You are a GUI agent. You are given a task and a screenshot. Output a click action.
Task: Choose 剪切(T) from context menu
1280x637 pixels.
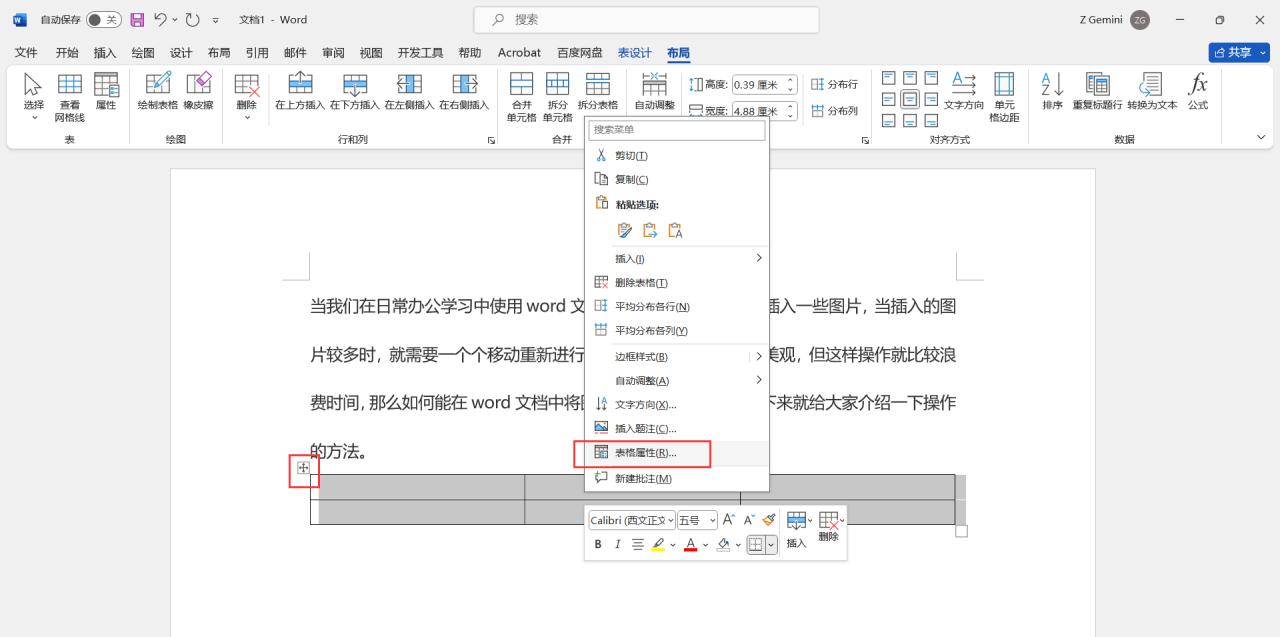tap(677, 155)
